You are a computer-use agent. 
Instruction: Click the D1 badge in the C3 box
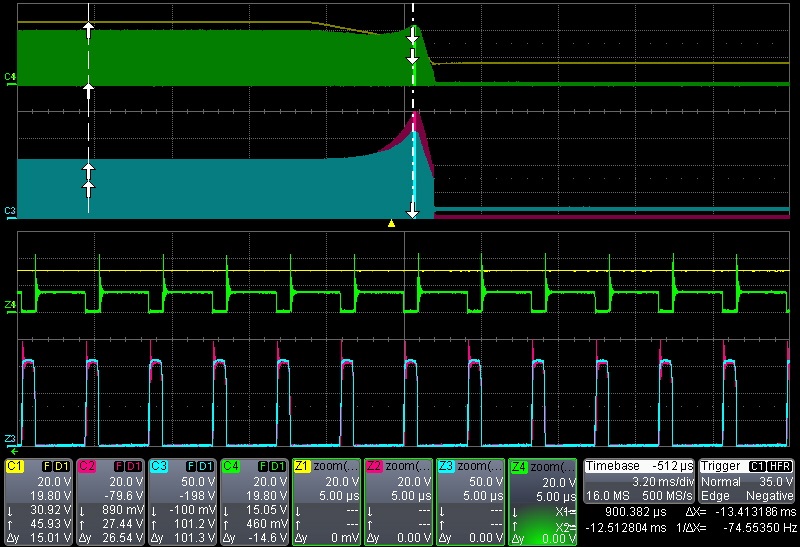coord(206,466)
